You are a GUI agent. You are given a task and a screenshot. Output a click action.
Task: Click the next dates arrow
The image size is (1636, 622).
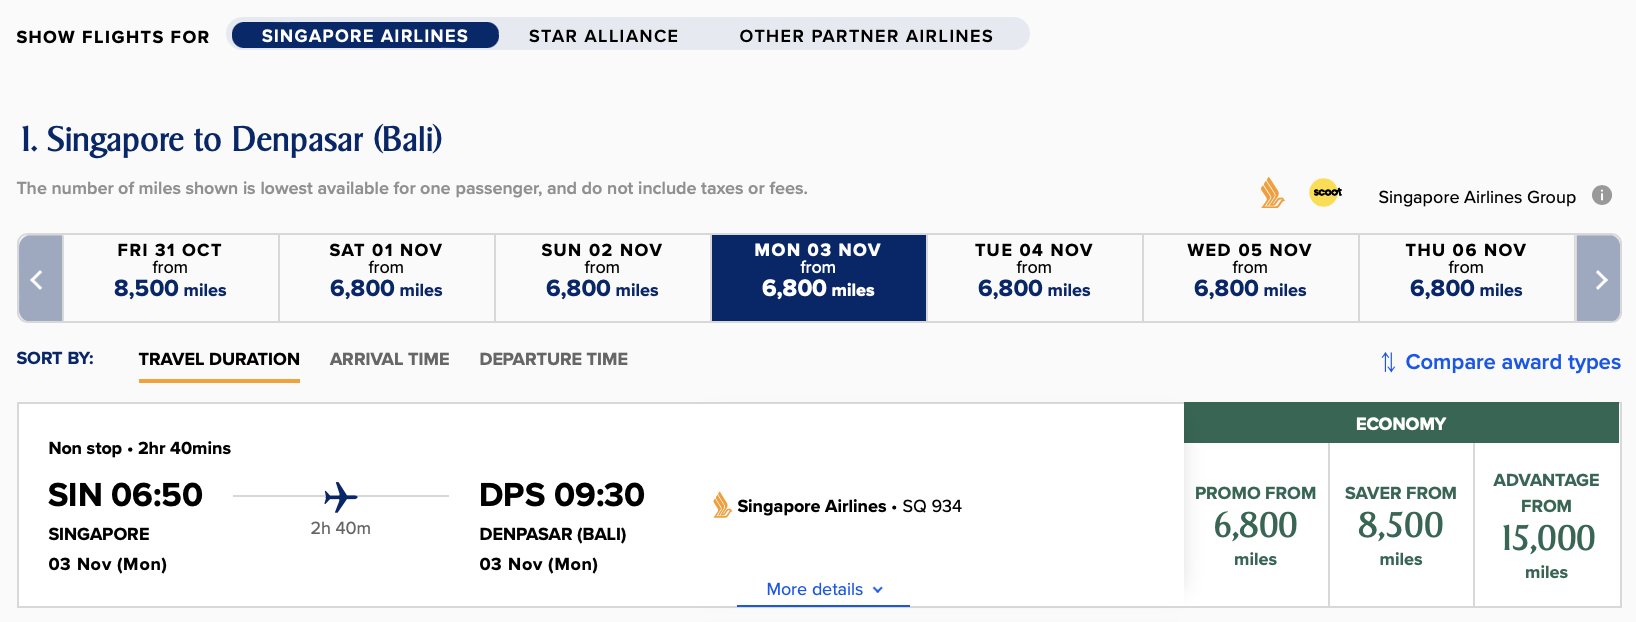1598,279
